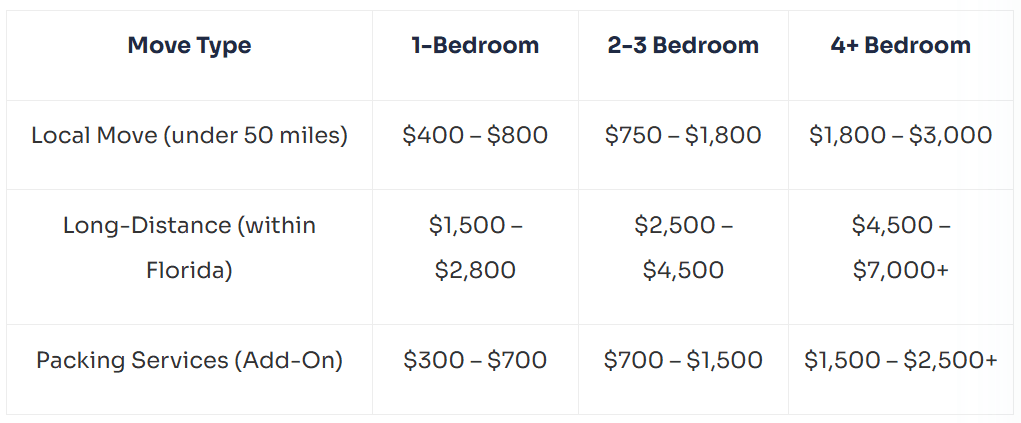Viewport: 1021px width, 423px height.
Task: Click the $1,800 – $3,000 price cell
Action: point(900,135)
